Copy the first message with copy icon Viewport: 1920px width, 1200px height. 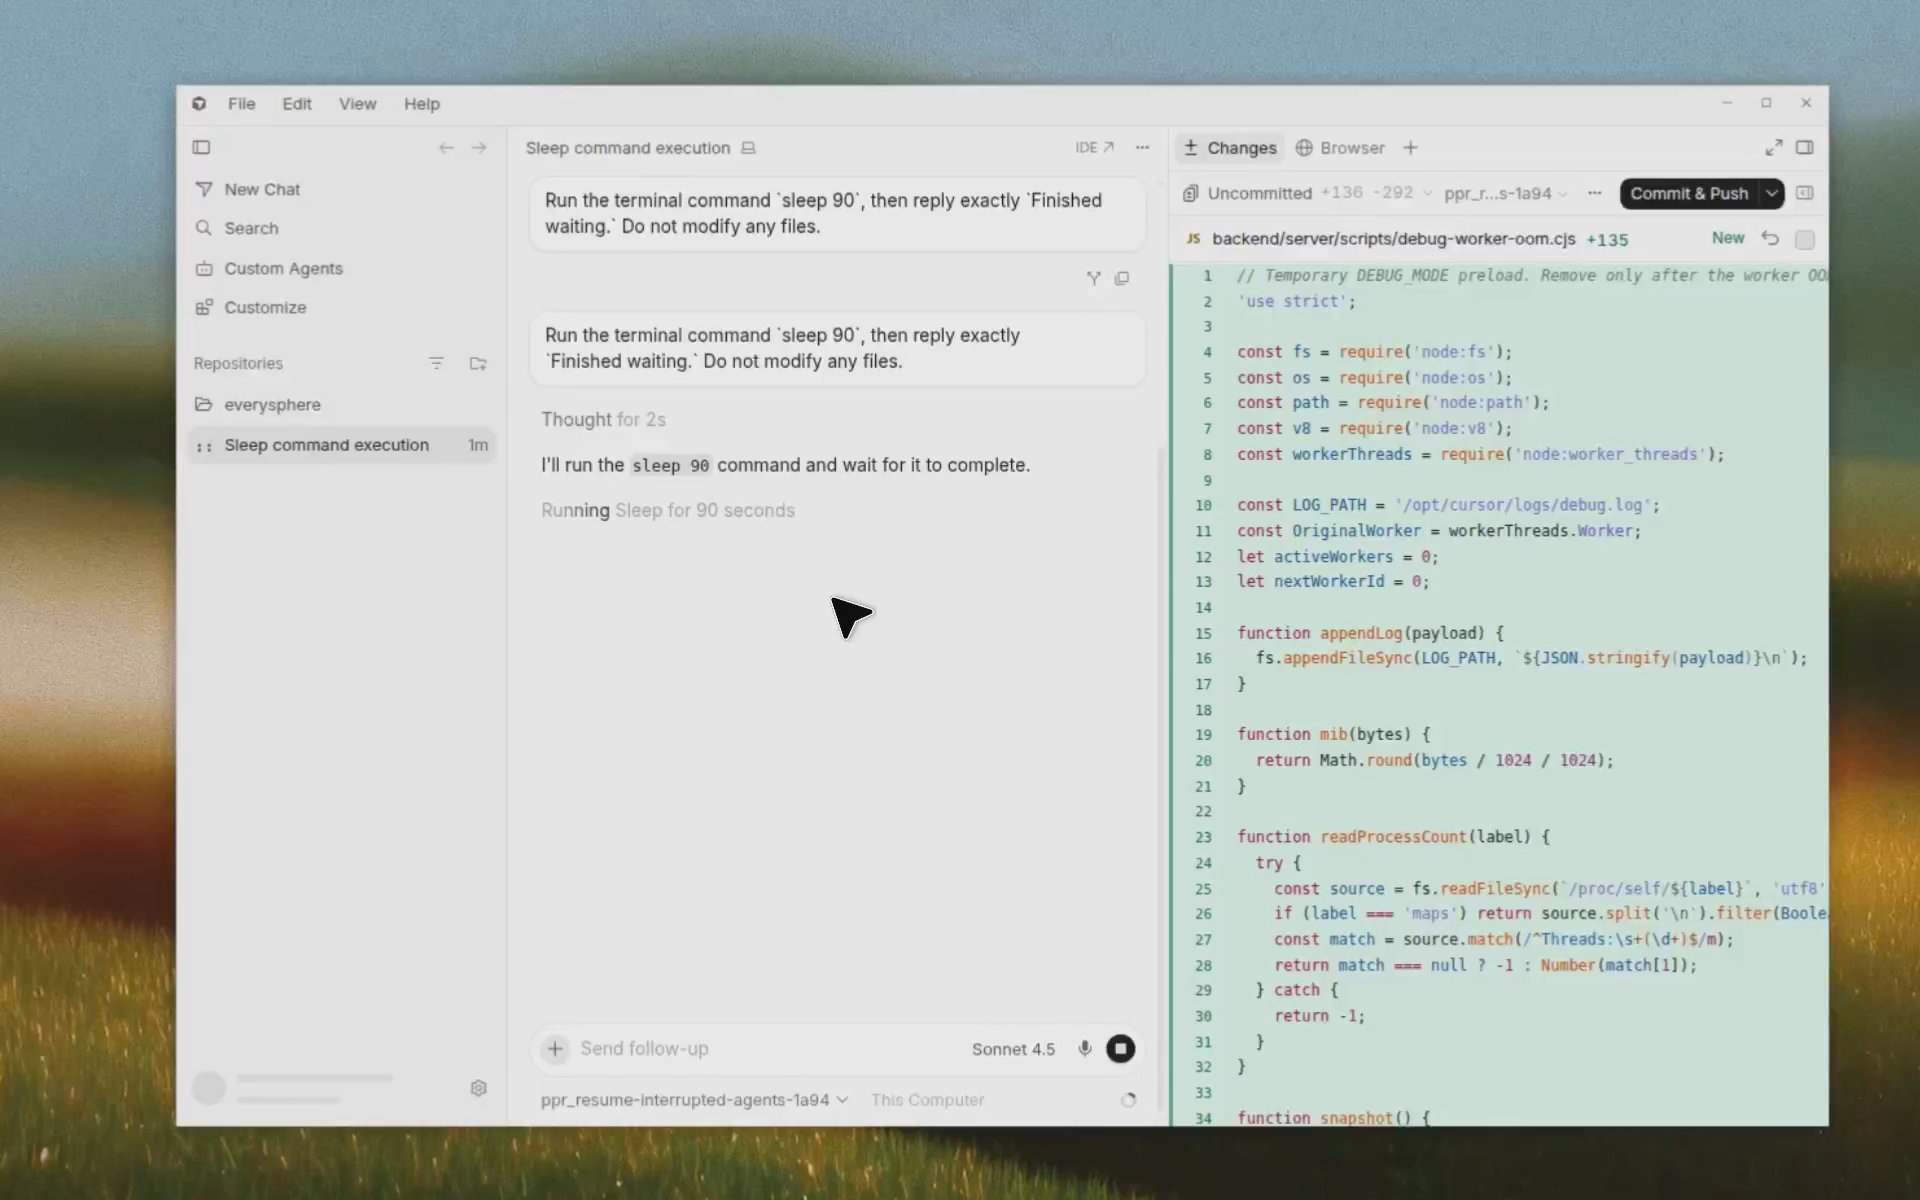coord(1122,278)
